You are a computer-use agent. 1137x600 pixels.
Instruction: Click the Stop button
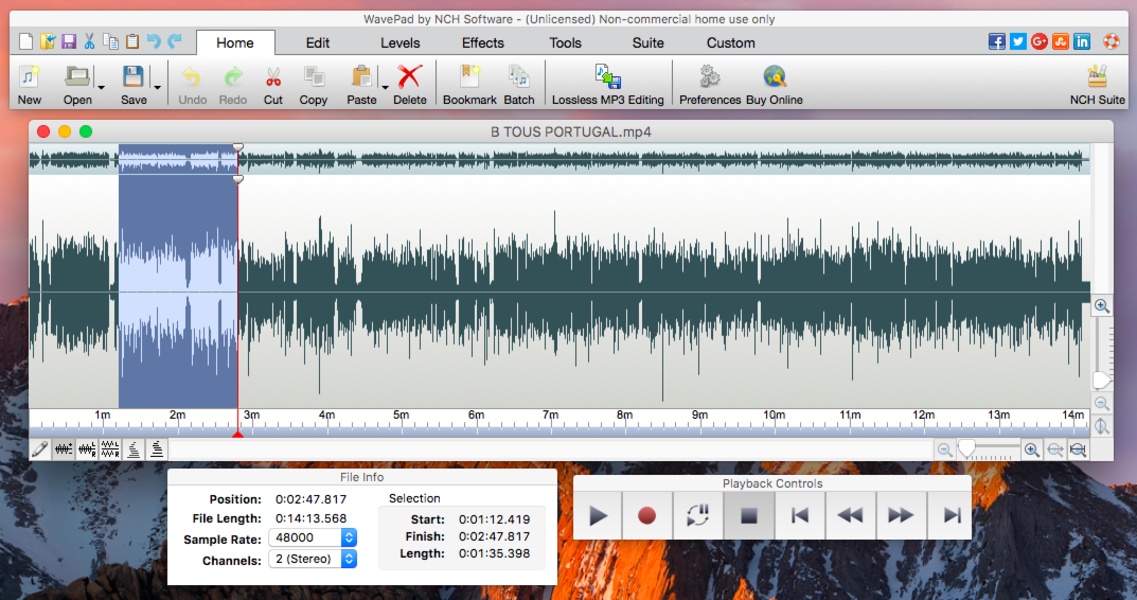748,516
